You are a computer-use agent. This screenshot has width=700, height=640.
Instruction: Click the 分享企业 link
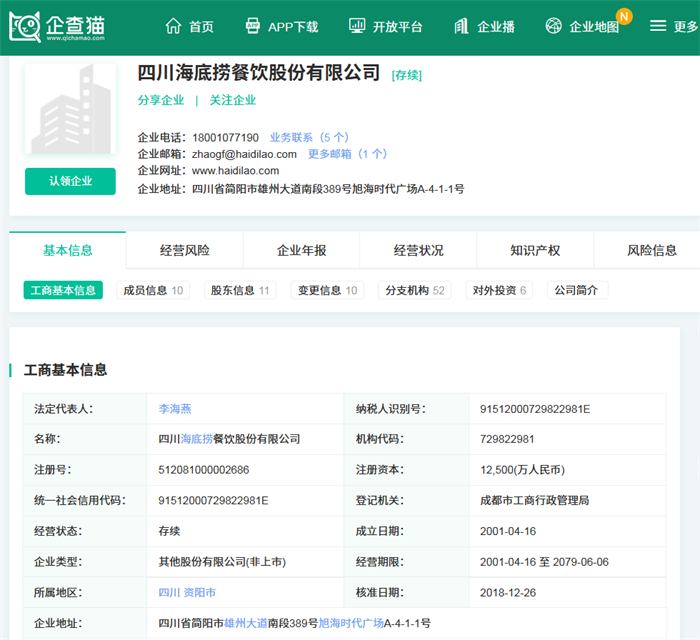coord(161,100)
